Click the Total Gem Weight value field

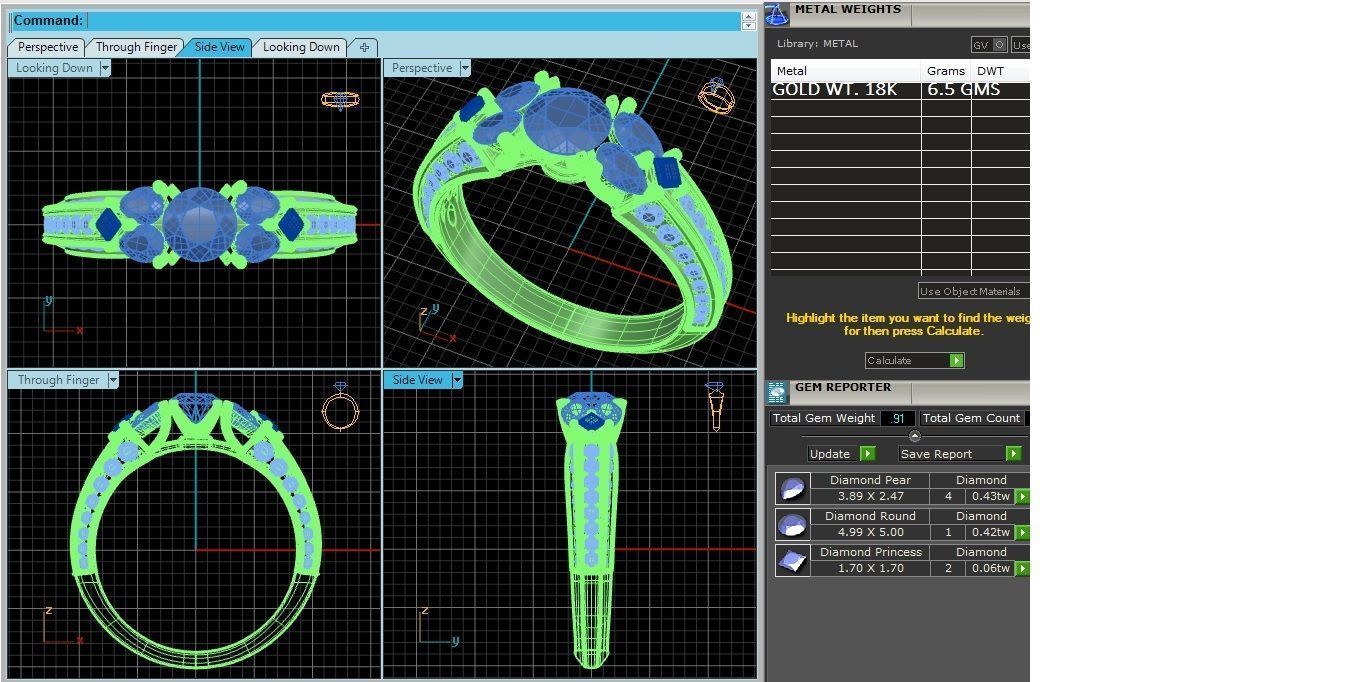point(897,418)
